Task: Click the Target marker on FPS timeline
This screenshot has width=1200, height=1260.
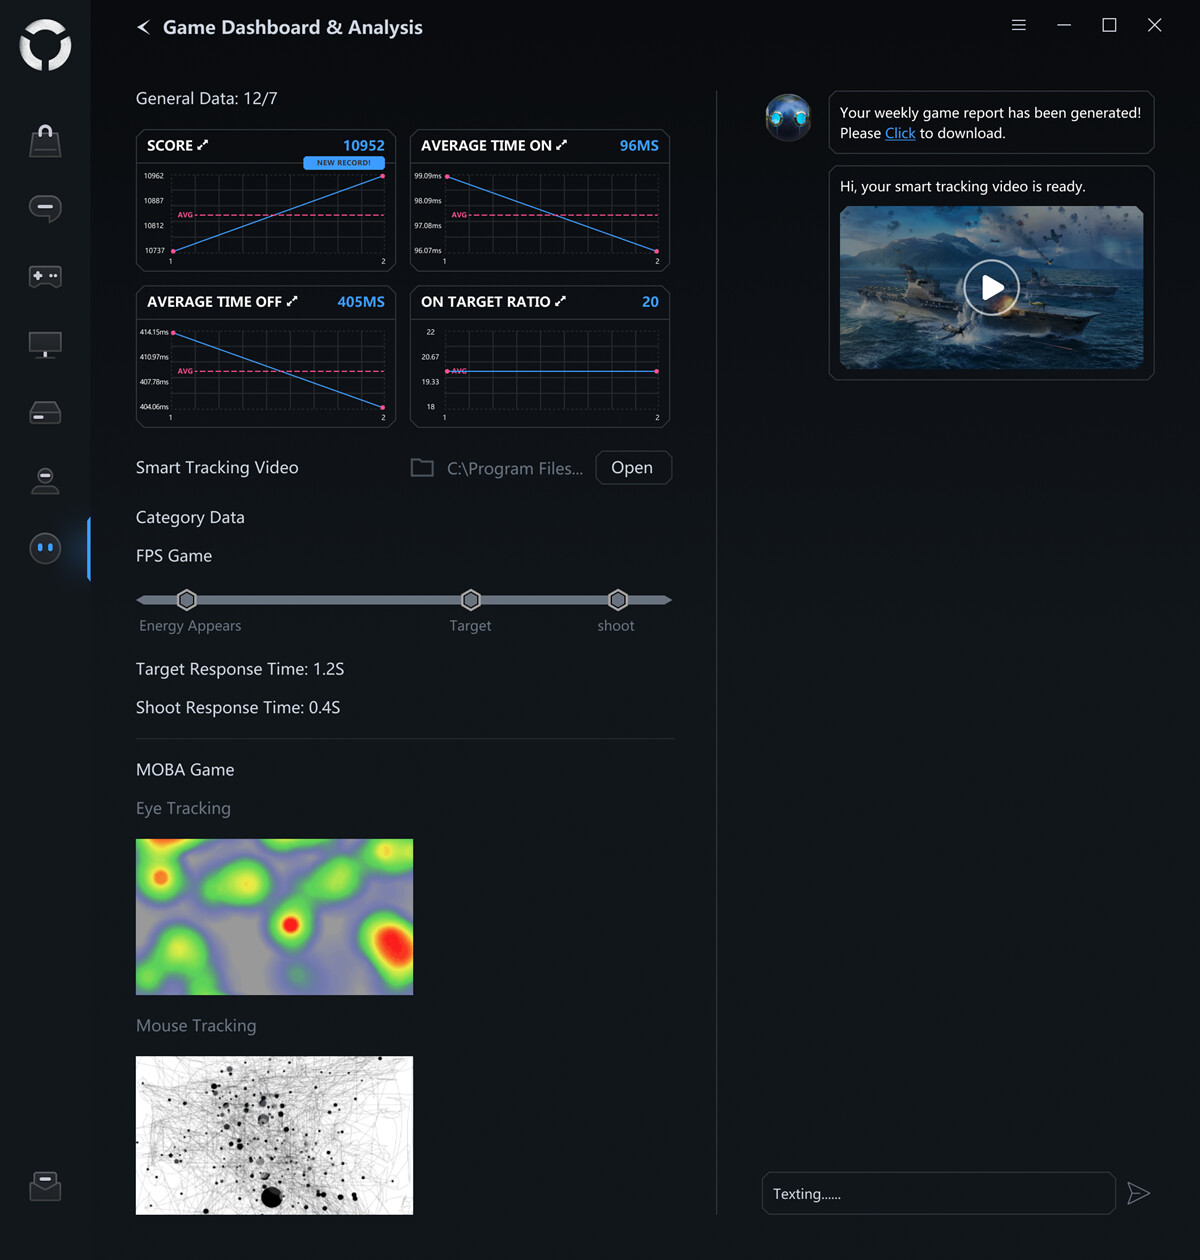Action: [x=470, y=600]
